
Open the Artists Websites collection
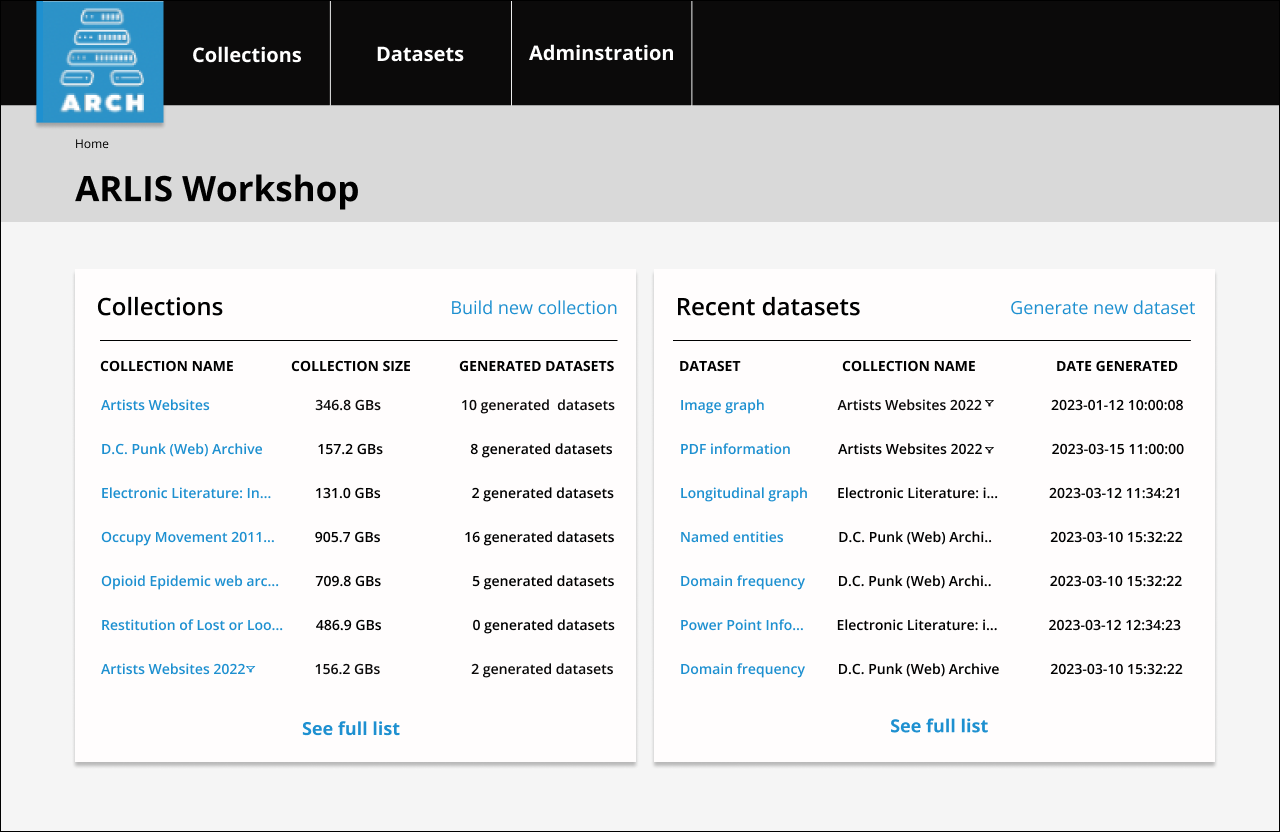click(x=155, y=405)
